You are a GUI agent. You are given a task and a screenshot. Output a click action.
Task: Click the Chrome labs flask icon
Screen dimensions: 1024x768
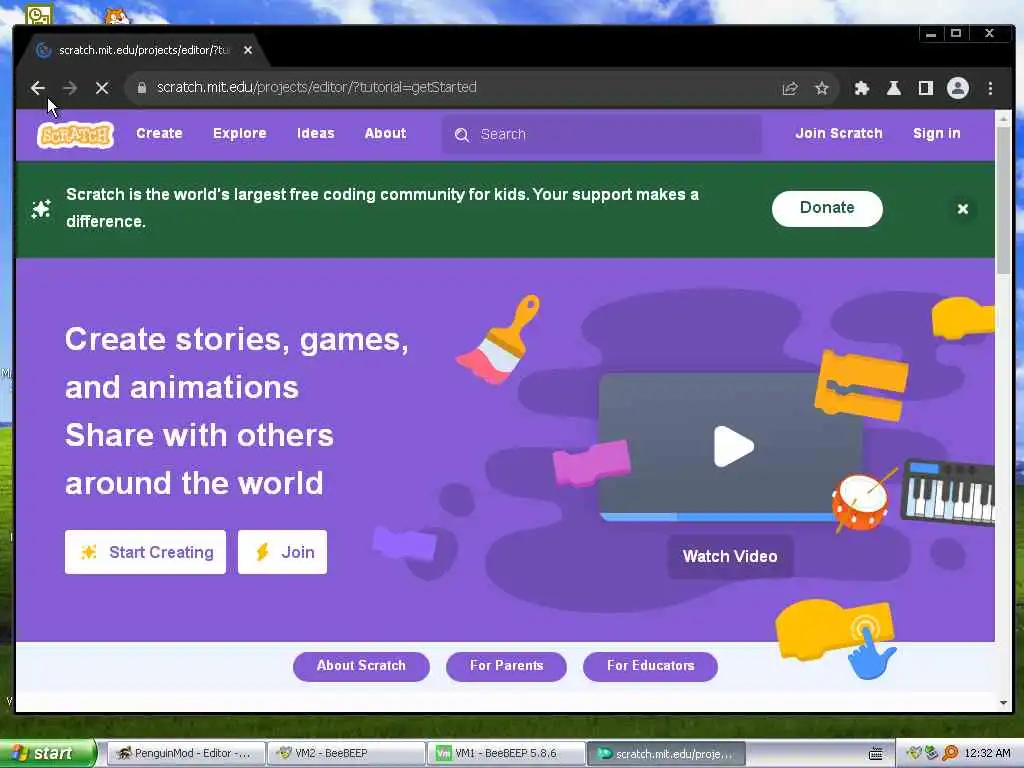click(x=894, y=88)
